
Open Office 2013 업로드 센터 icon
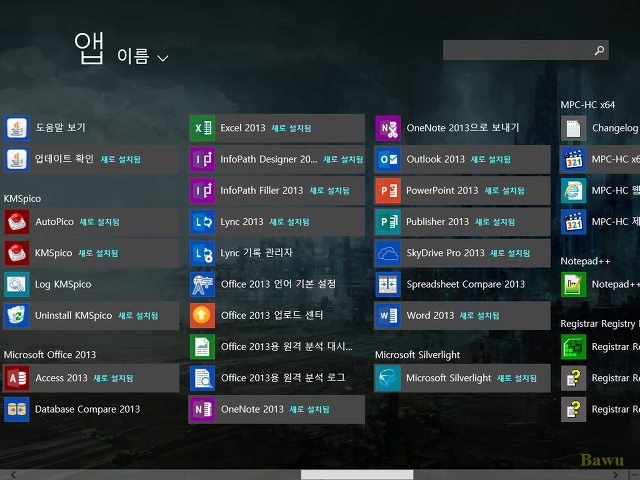coord(202,316)
